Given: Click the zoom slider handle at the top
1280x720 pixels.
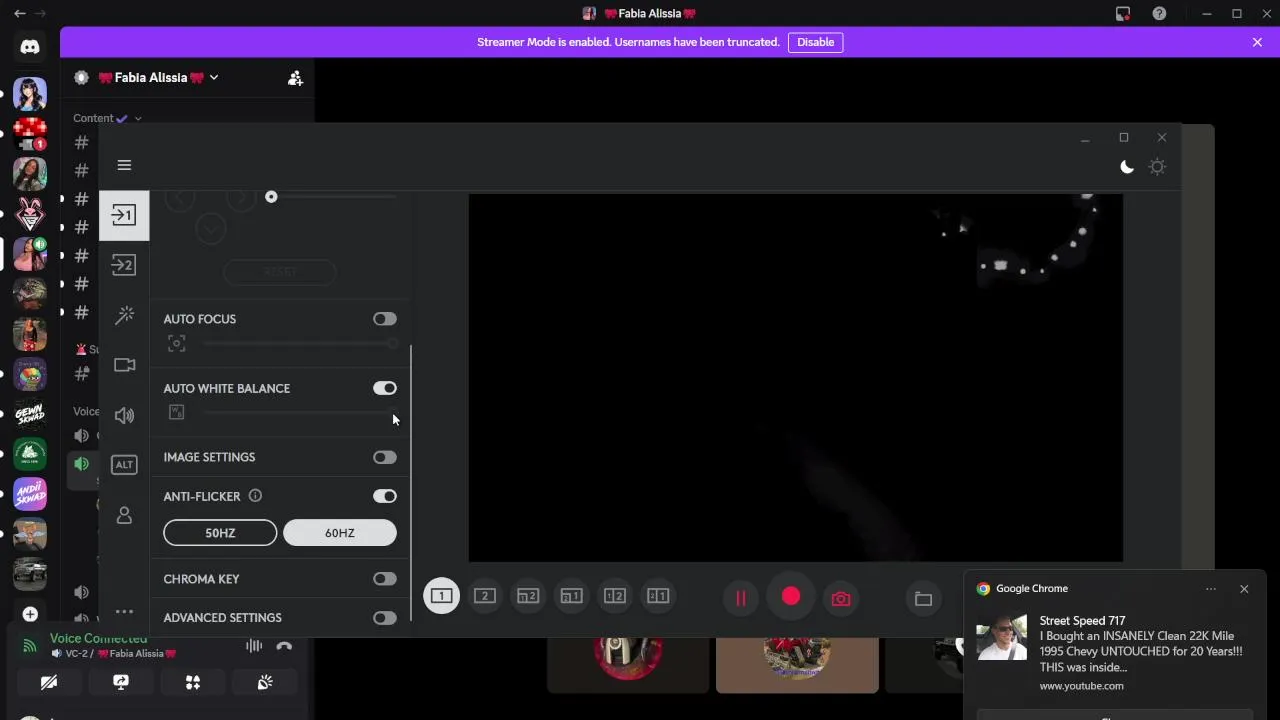Looking at the screenshot, I should tap(271, 197).
